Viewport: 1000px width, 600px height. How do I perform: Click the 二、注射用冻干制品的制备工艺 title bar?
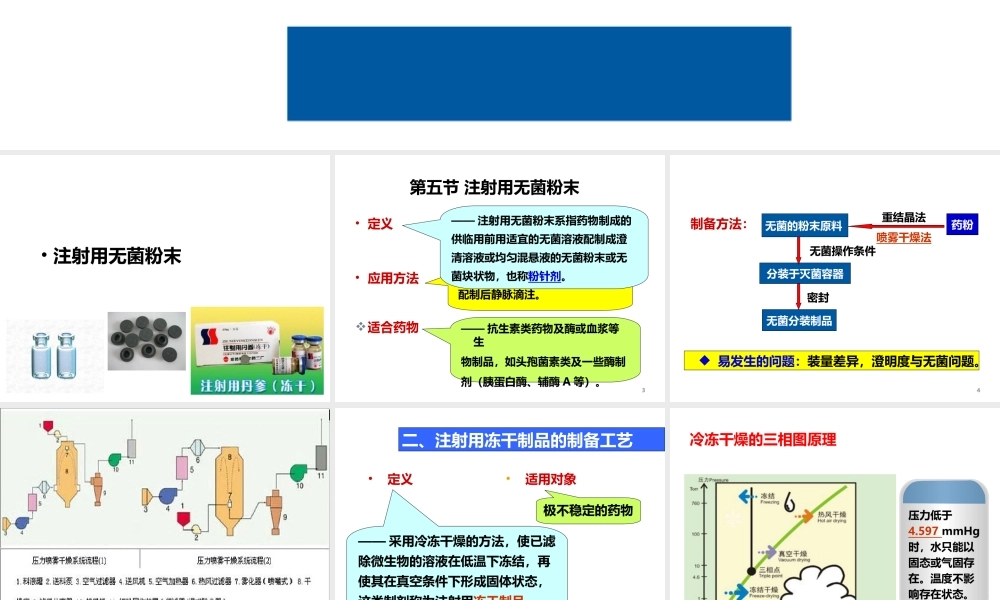[530, 439]
